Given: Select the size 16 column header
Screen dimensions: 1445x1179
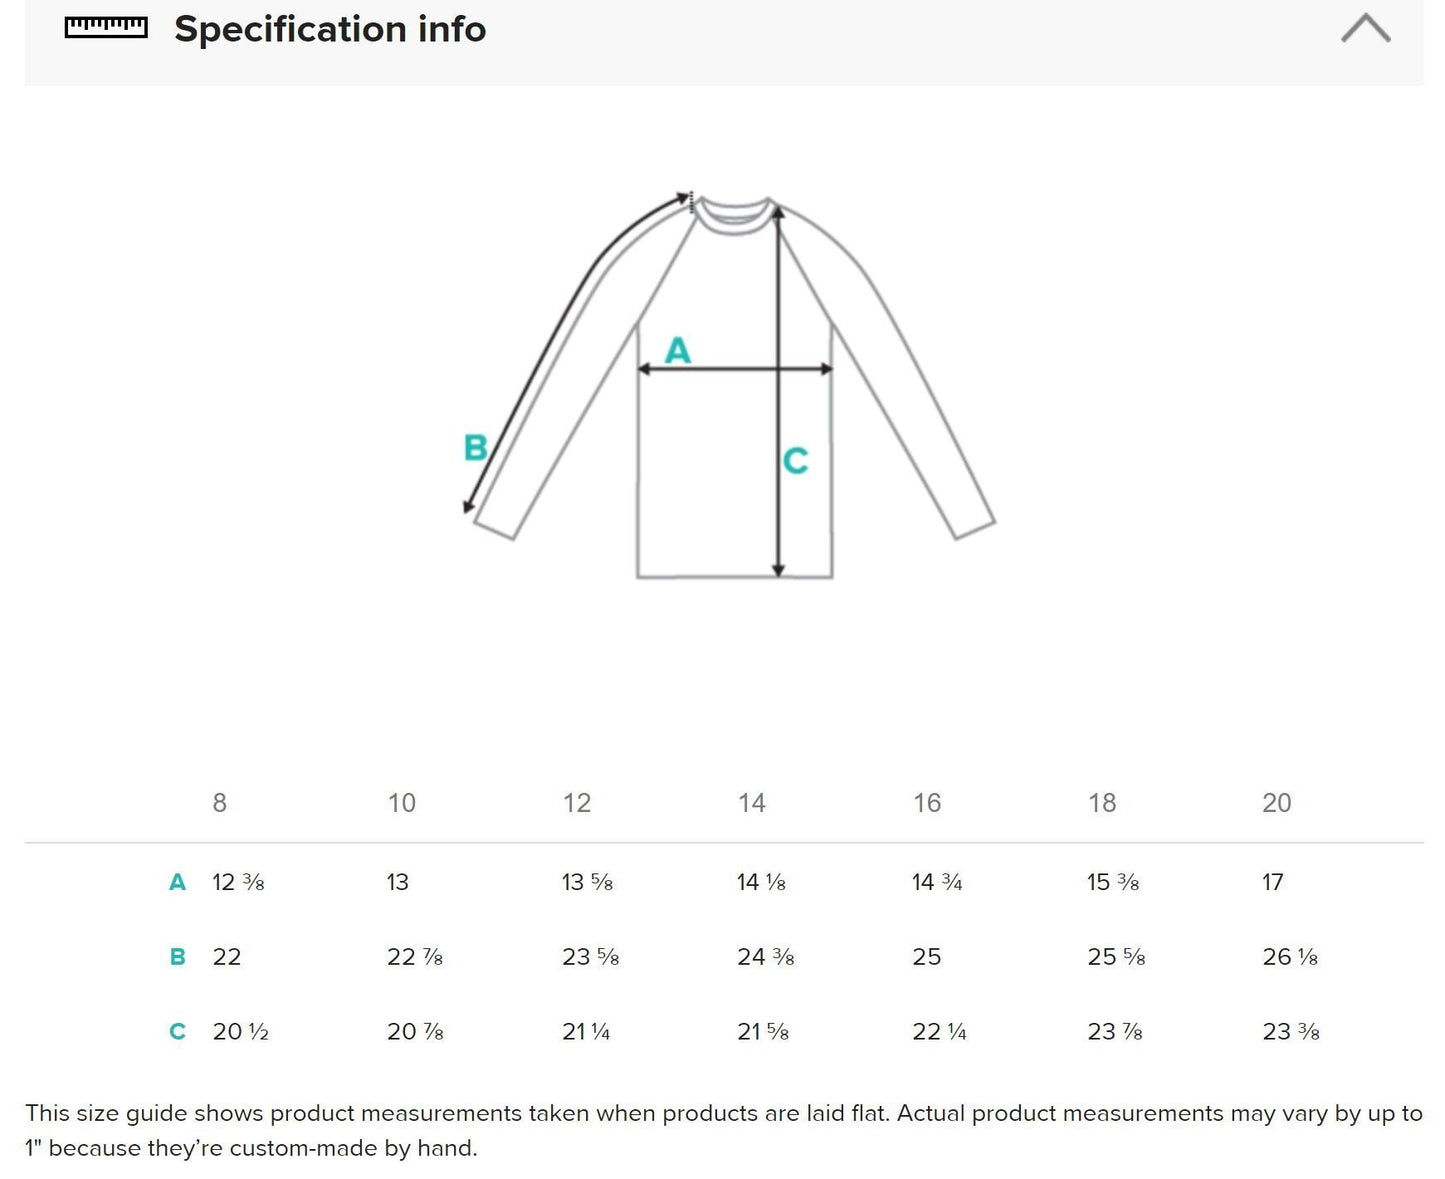Looking at the screenshot, I should [x=927, y=803].
